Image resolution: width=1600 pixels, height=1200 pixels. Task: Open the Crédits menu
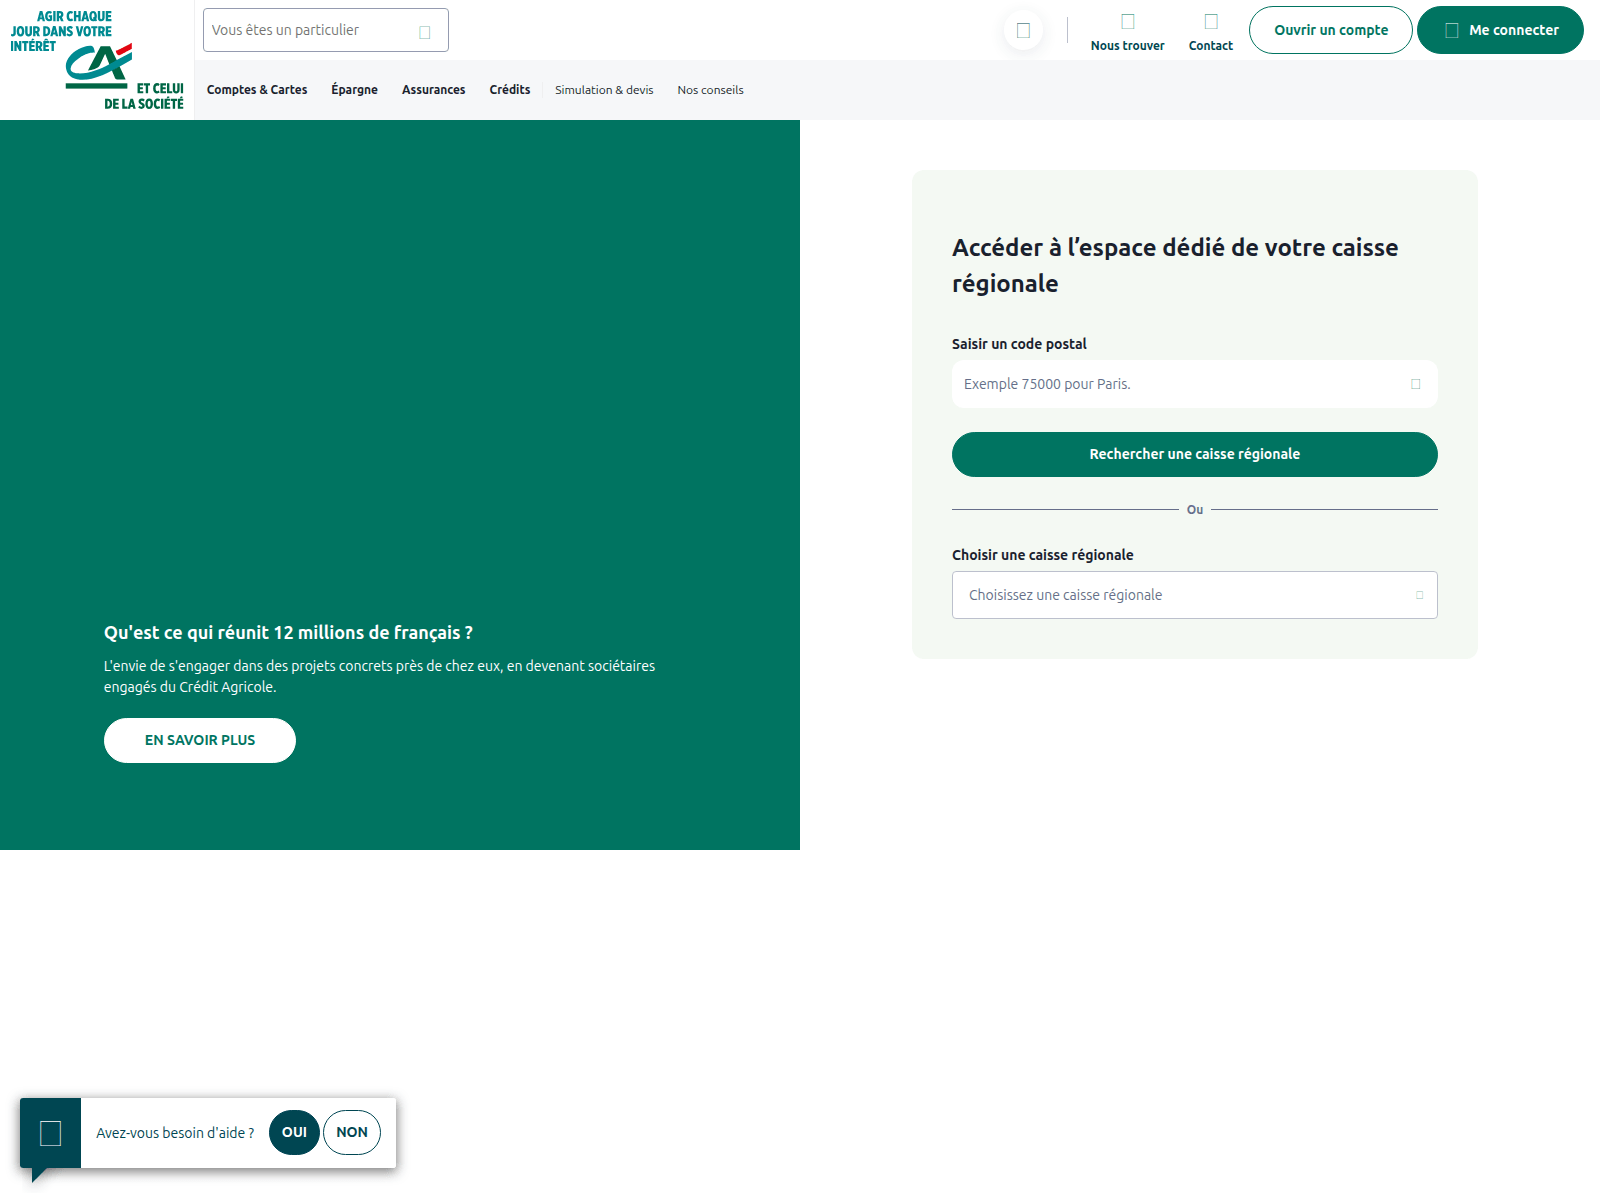510,90
